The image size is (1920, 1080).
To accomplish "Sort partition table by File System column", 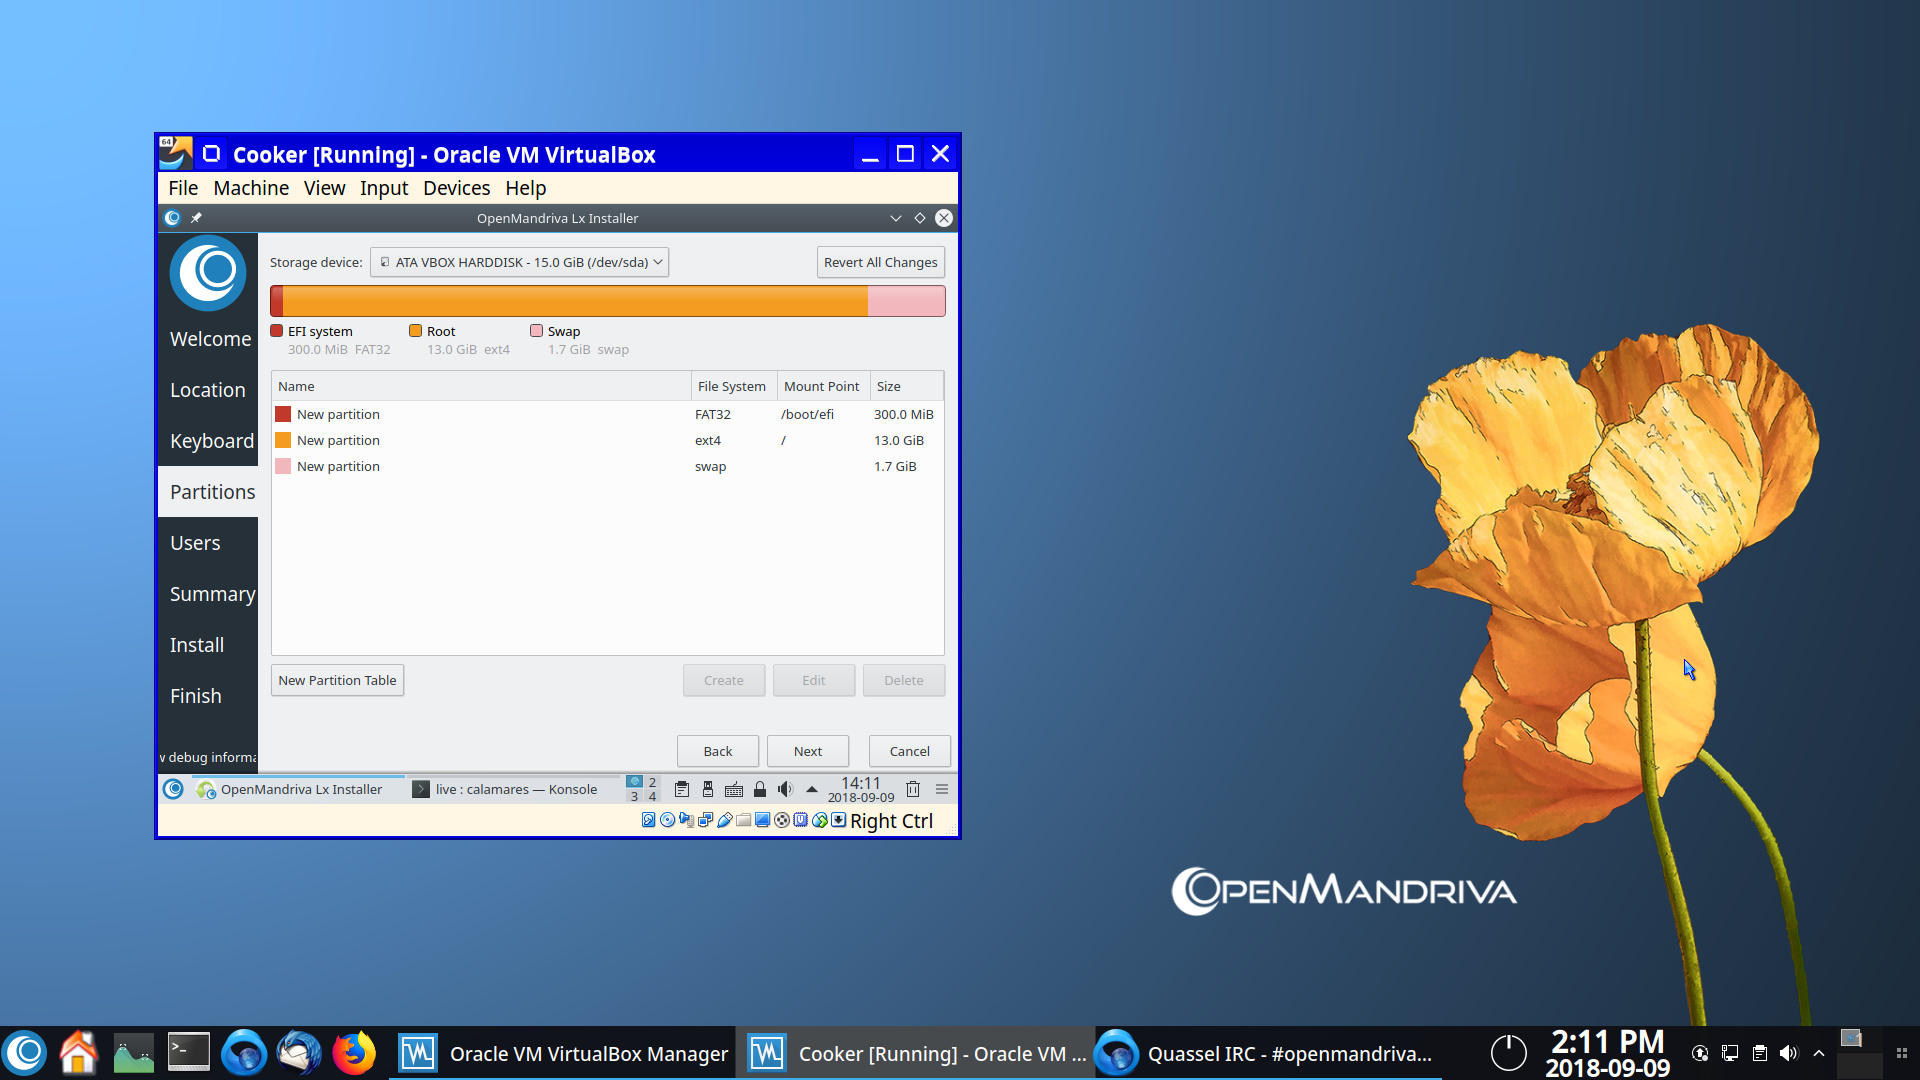I will pyautogui.click(x=733, y=386).
